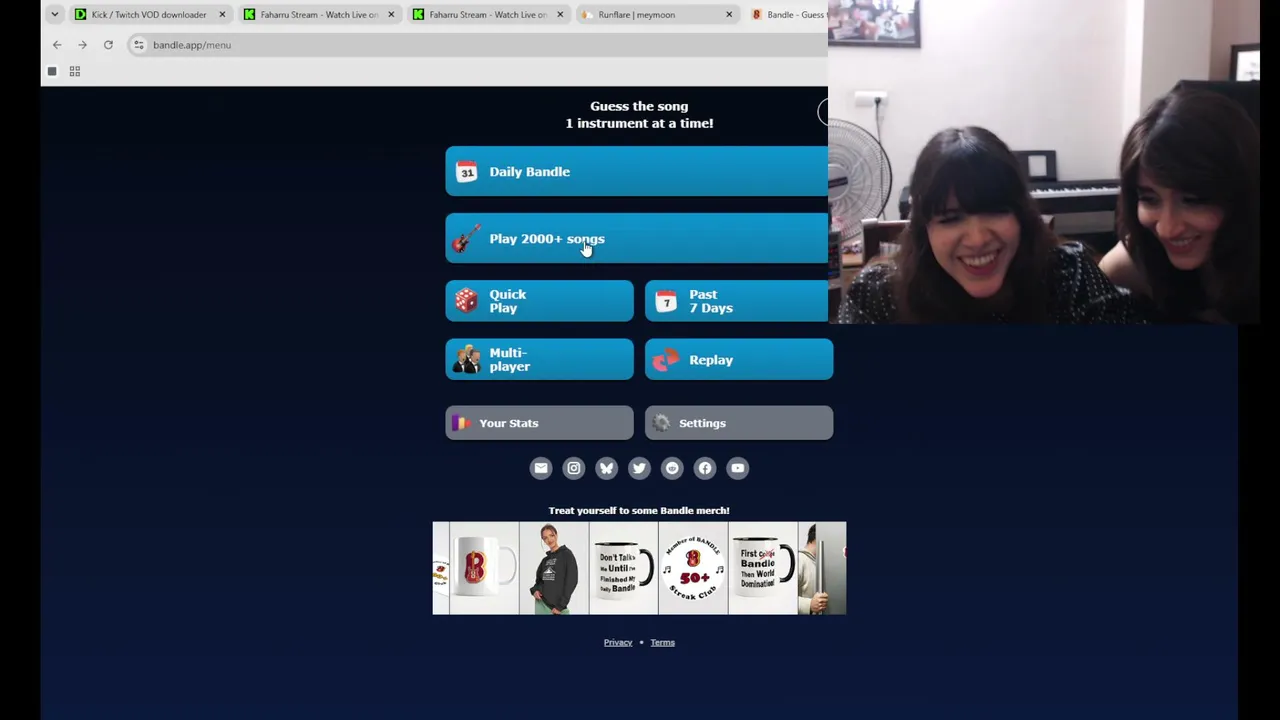
Task: Open the apps grid icon in bookmarks bar
Action: [x=75, y=71]
